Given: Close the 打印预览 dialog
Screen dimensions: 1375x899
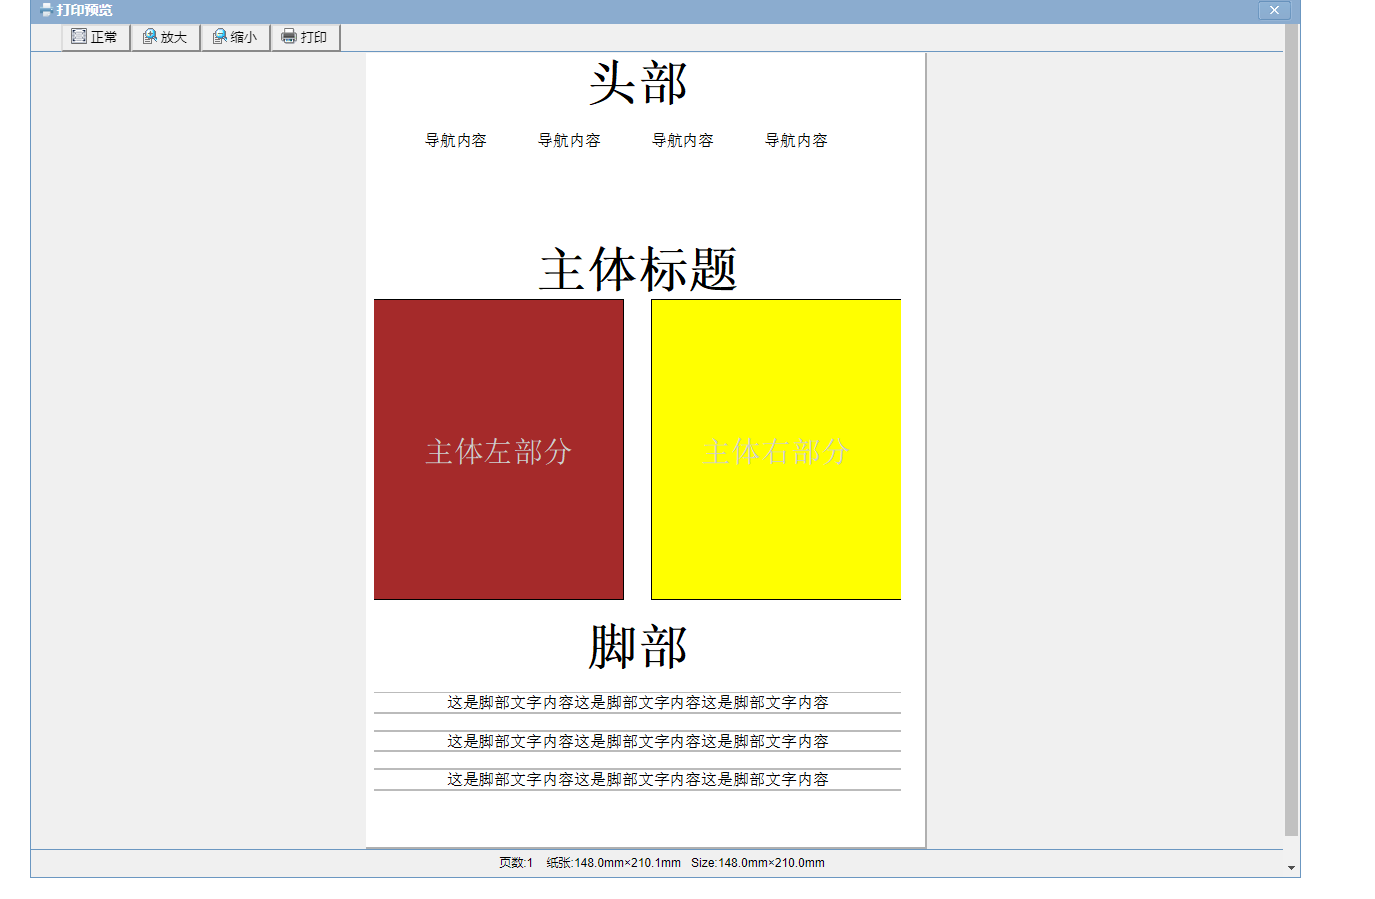Looking at the screenshot, I should 1274,10.
